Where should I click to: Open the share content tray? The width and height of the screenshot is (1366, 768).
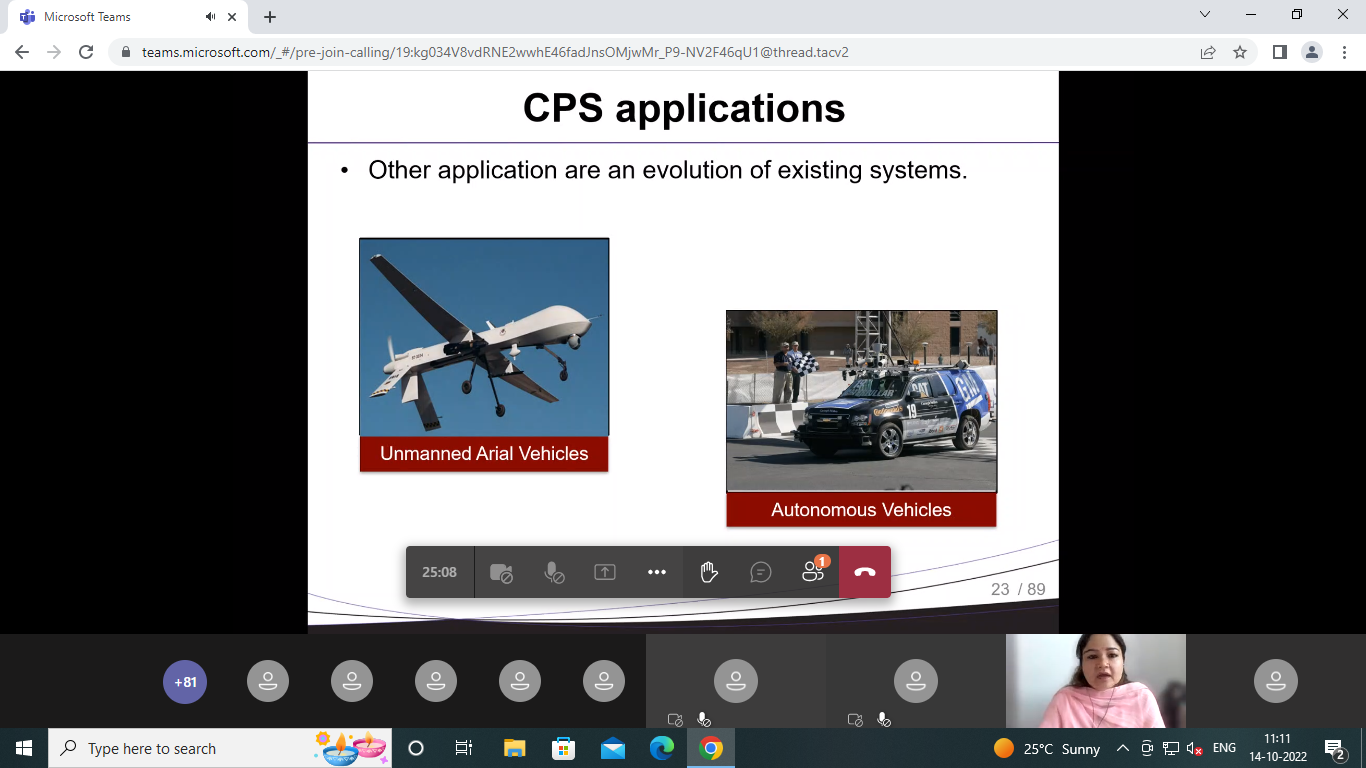click(605, 572)
